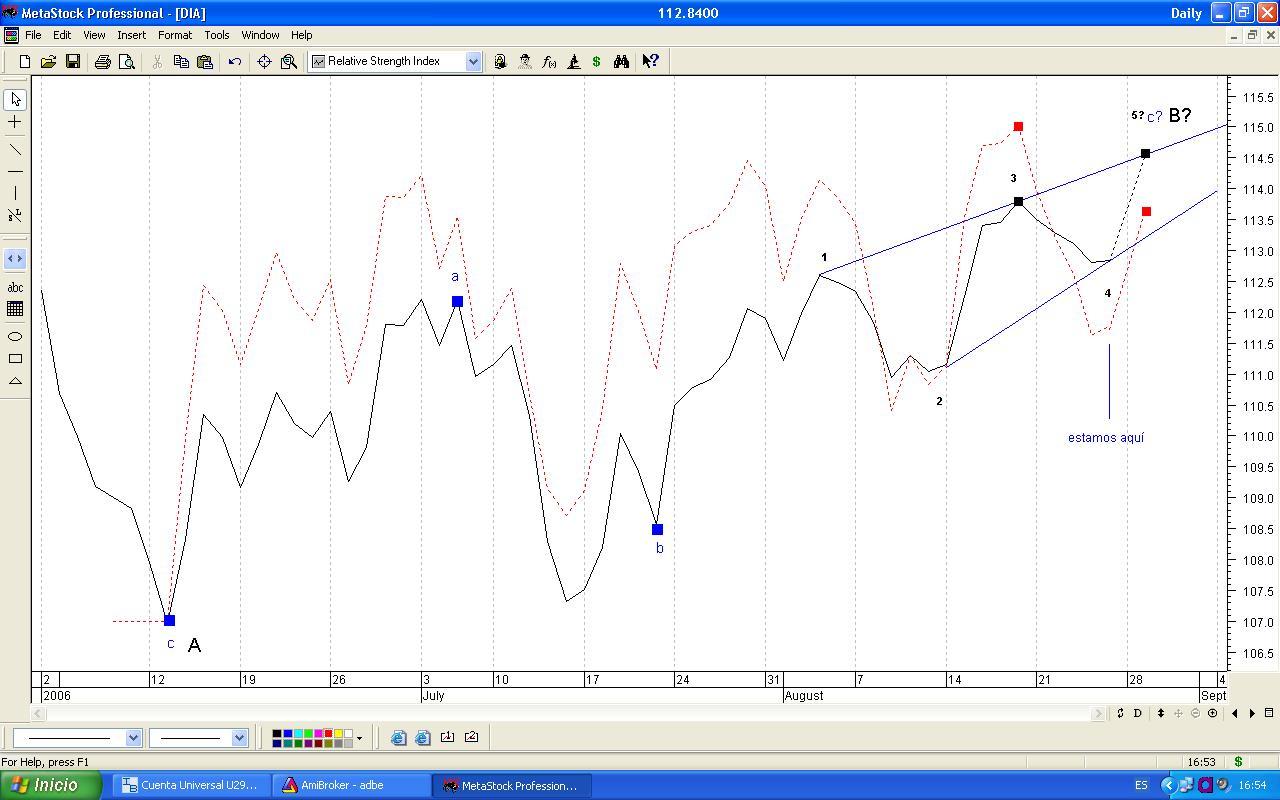Open the Edit menu
The height and width of the screenshot is (800, 1280).
tap(62, 35)
